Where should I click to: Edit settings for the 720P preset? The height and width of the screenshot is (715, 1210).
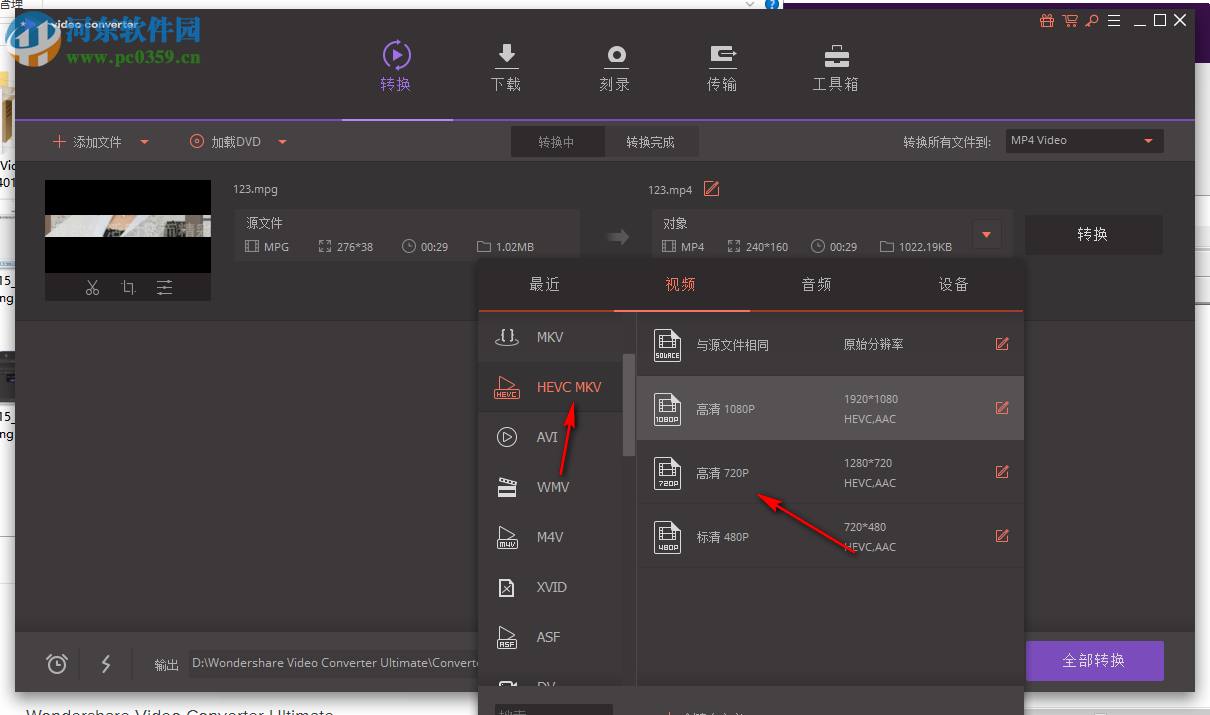pyautogui.click(x=1002, y=472)
